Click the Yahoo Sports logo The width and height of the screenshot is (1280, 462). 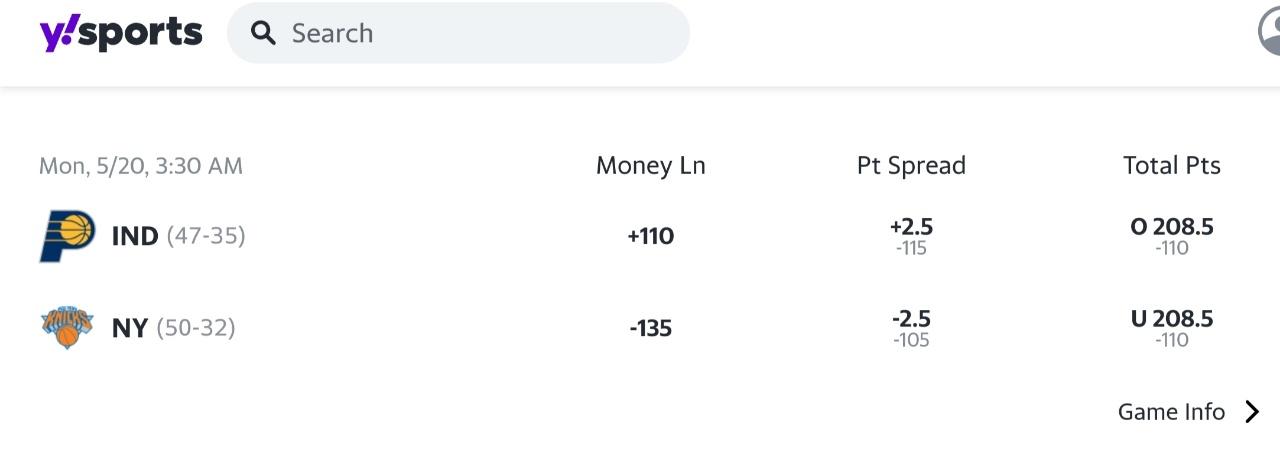pos(121,33)
